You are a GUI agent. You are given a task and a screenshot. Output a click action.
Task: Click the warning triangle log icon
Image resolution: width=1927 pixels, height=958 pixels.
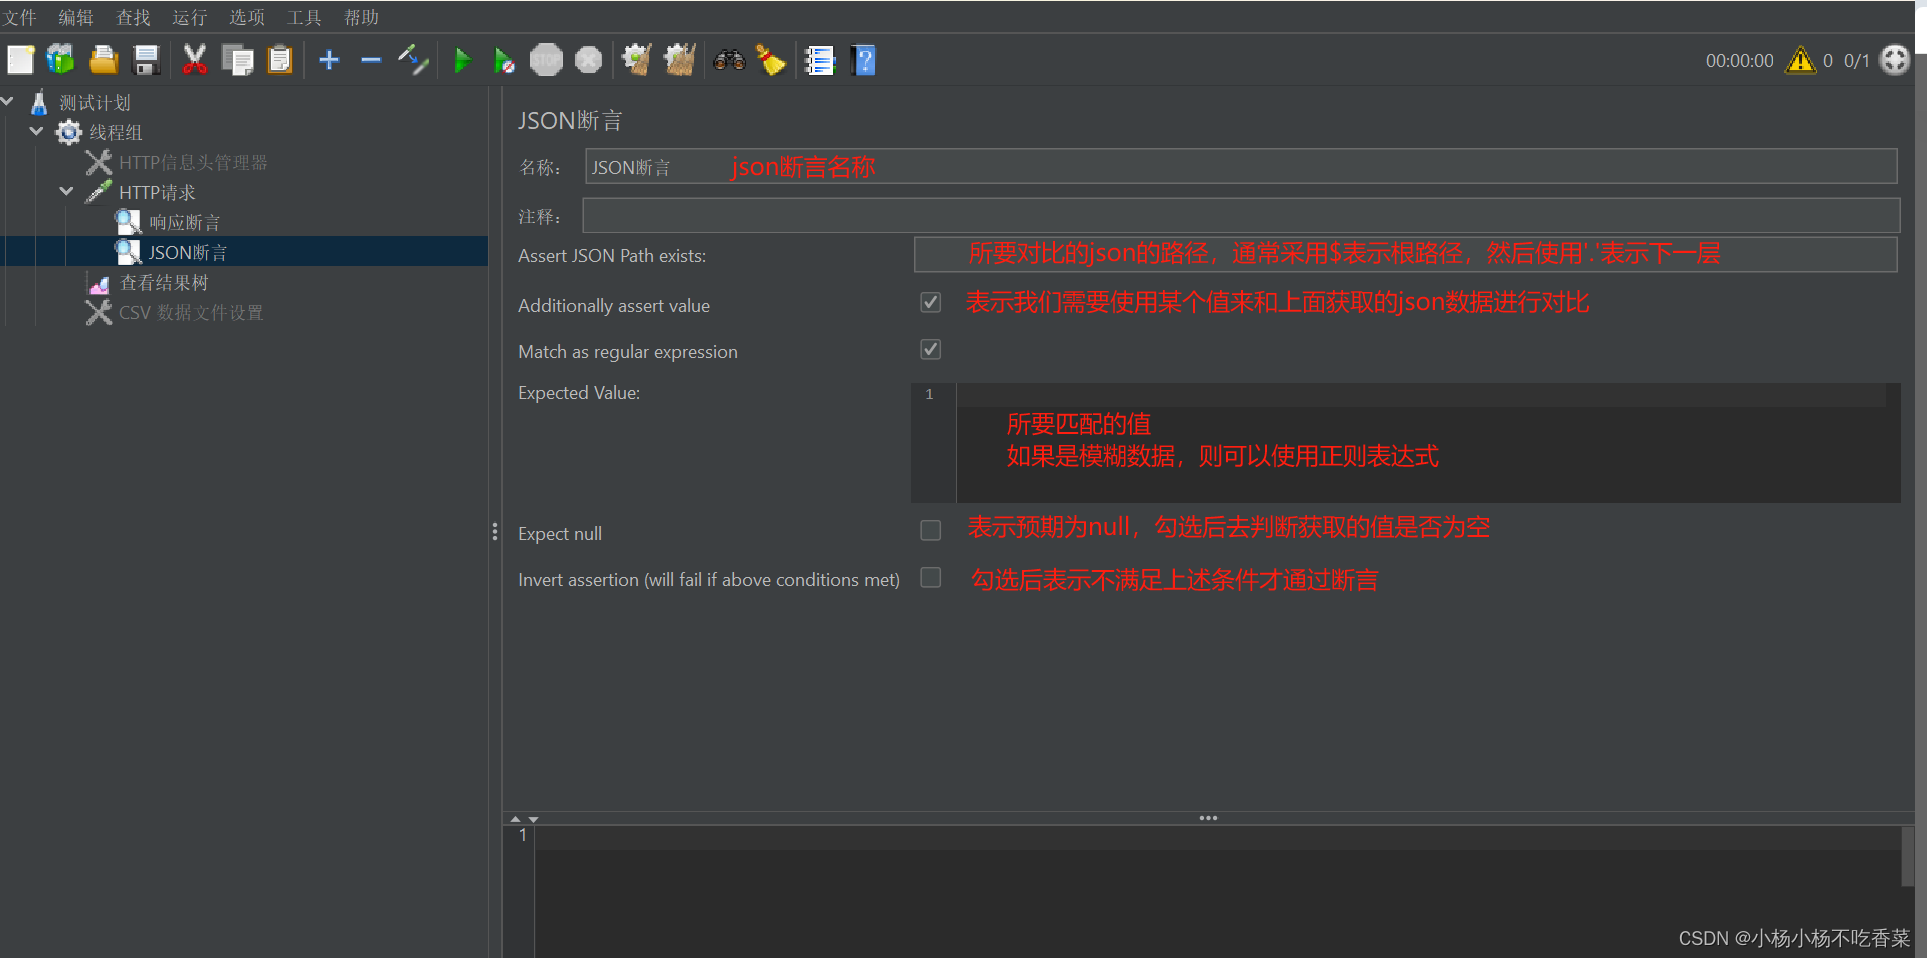pos(1801,60)
